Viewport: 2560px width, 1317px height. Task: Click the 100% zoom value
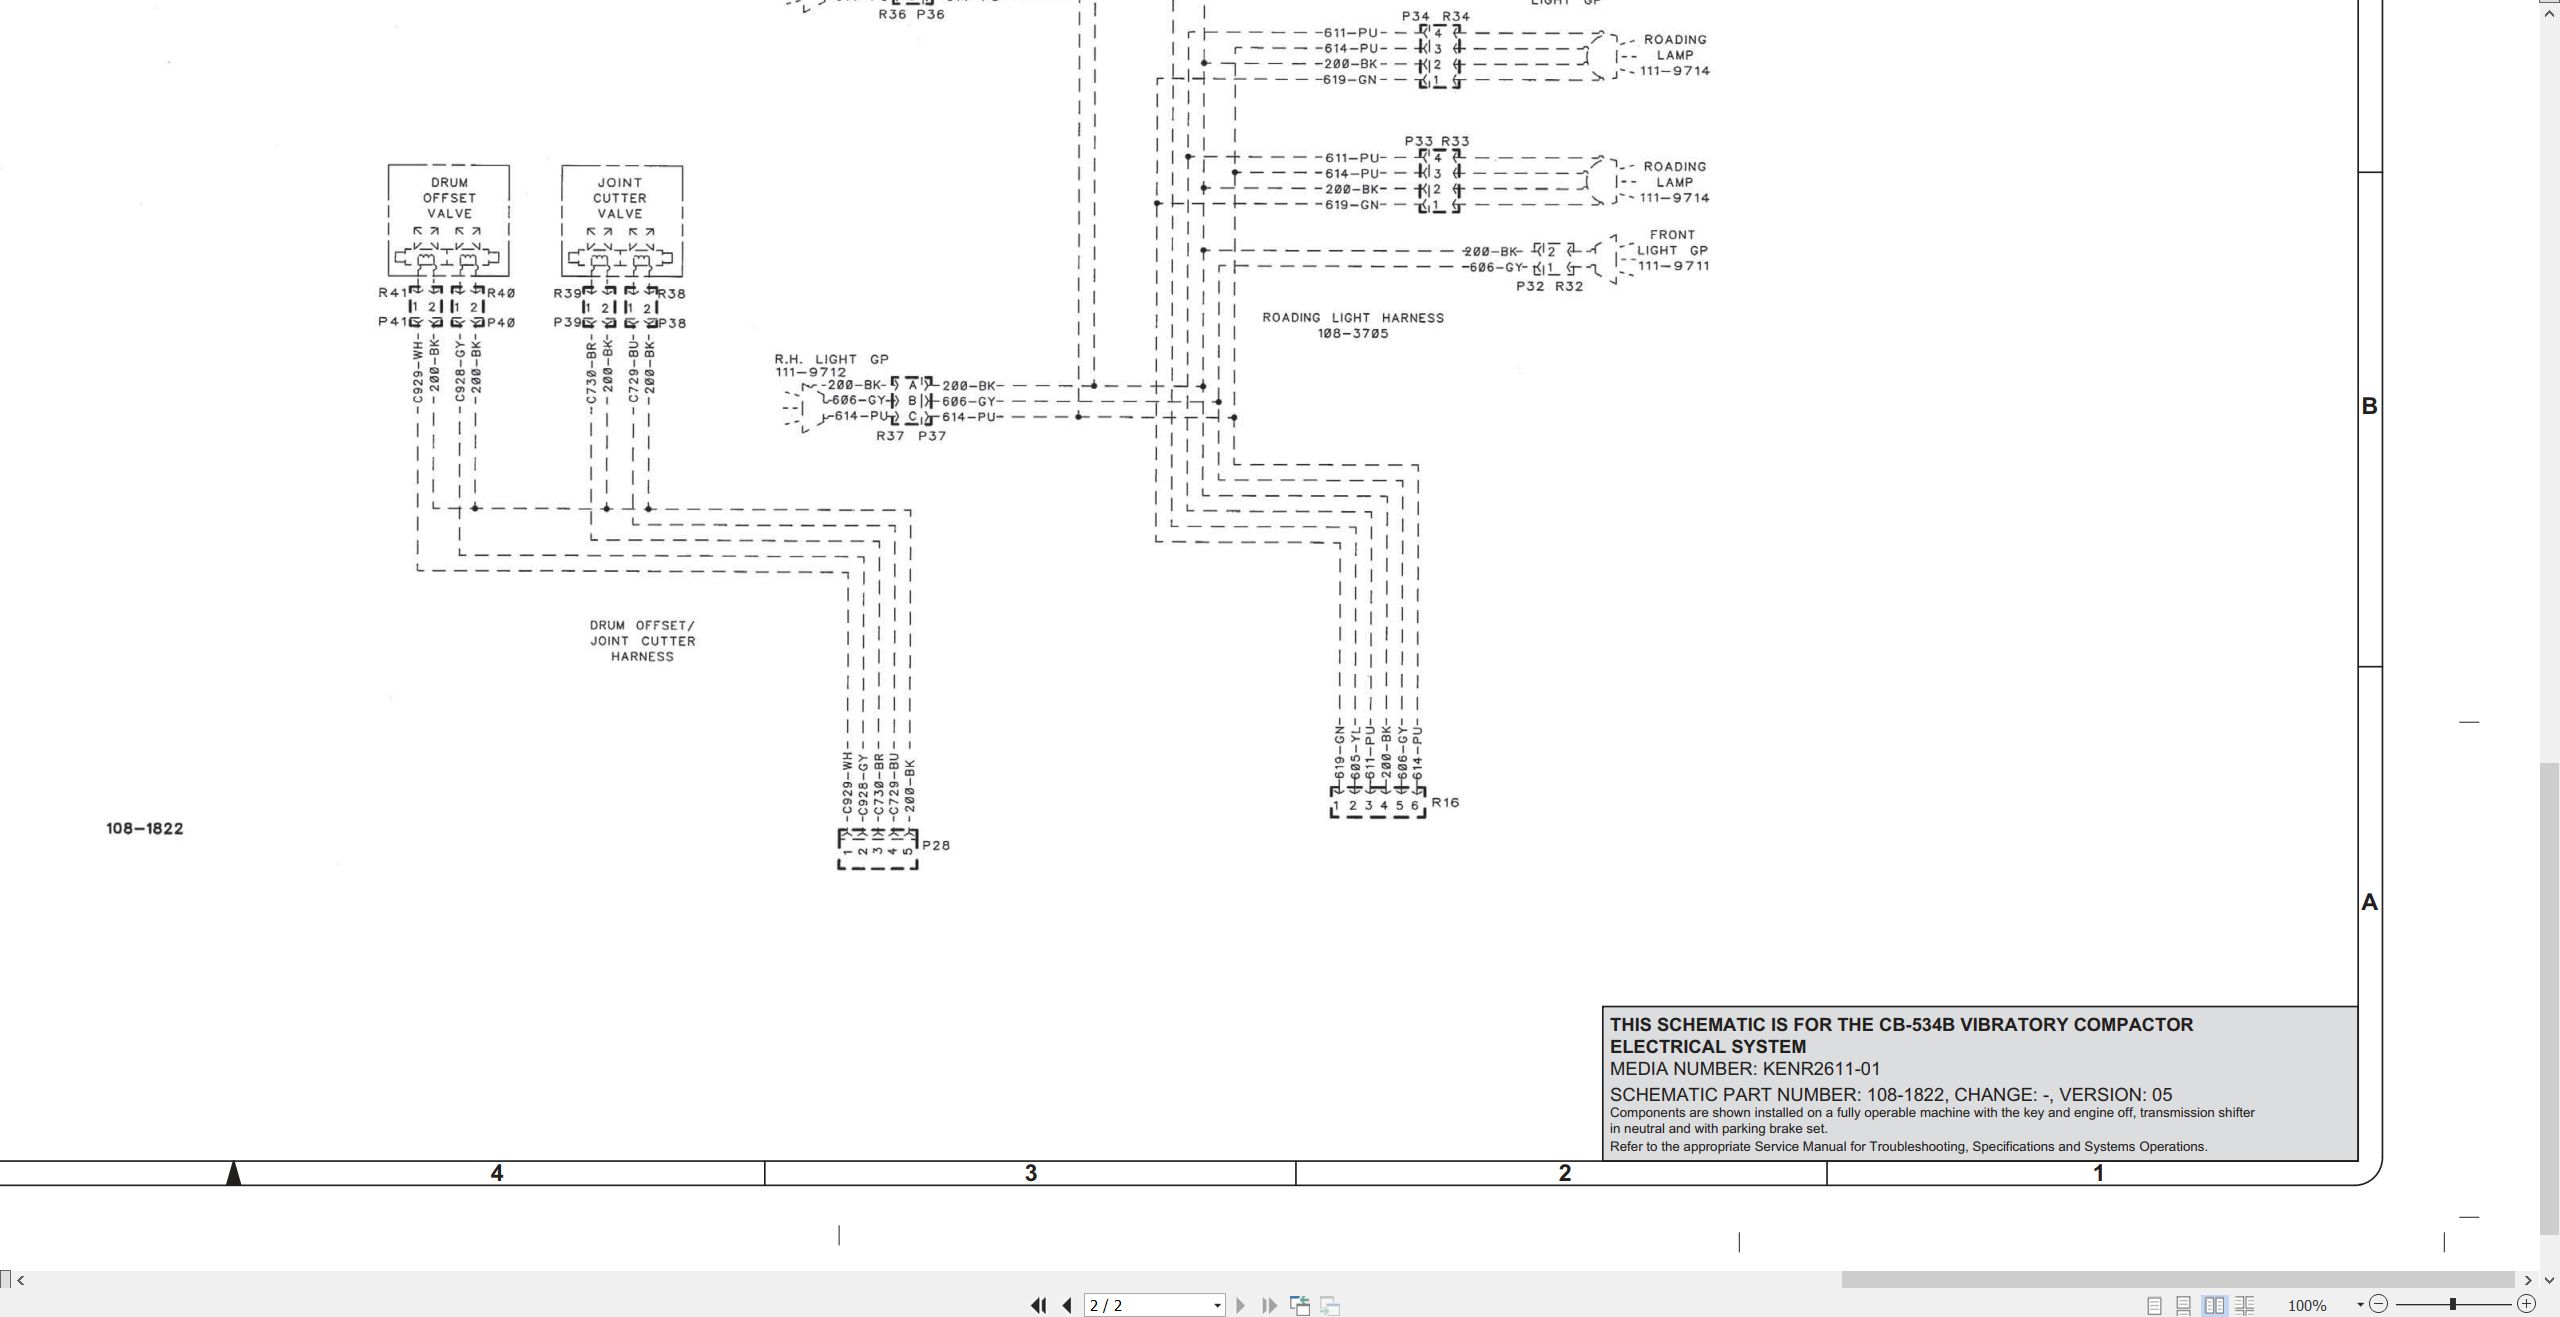tap(2307, 1305)
